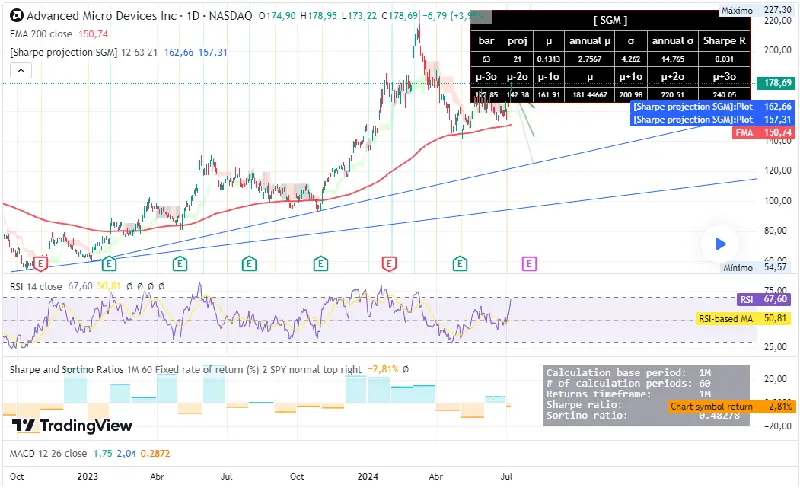Click the MACD 12 26 close legend

[50, 453]
